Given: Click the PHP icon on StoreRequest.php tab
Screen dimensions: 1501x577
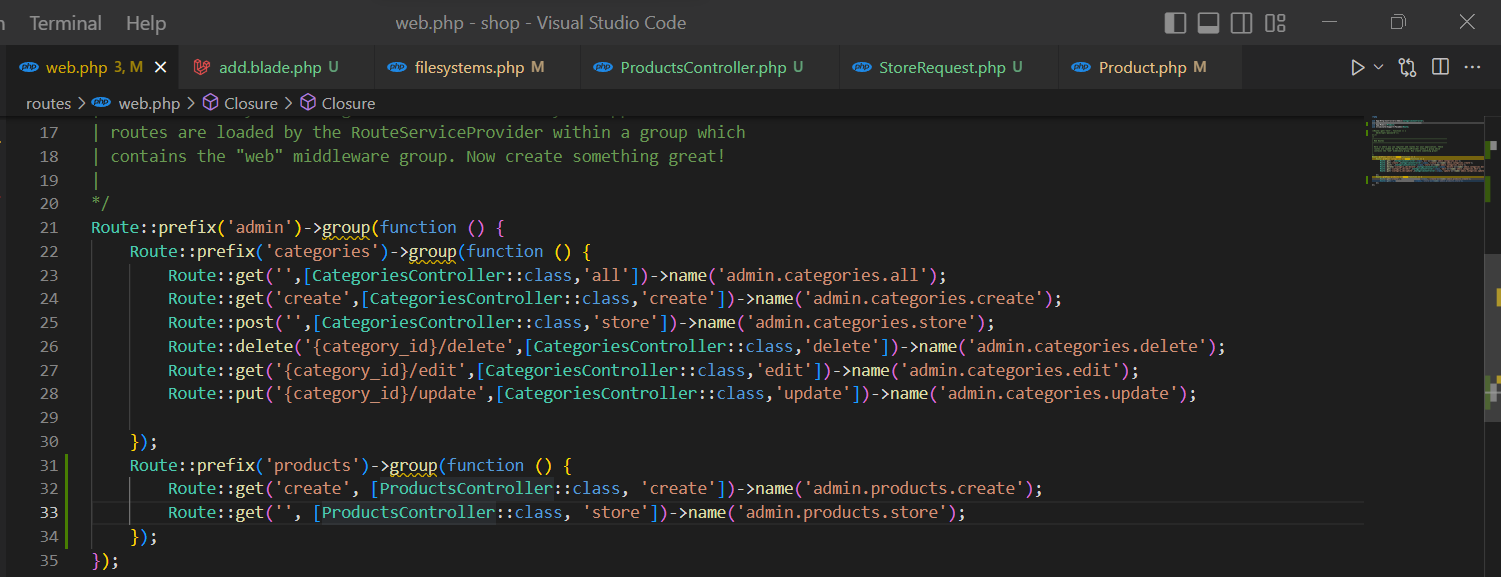Looking at the screenshot, I should (861, 68).
